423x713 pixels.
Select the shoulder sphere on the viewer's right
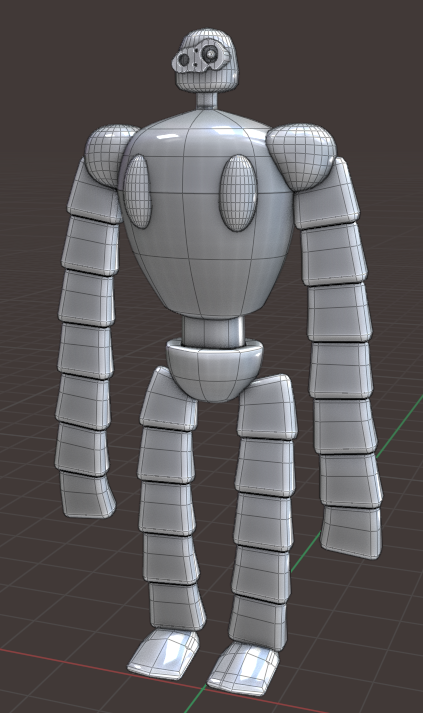(x=302, y=156)
